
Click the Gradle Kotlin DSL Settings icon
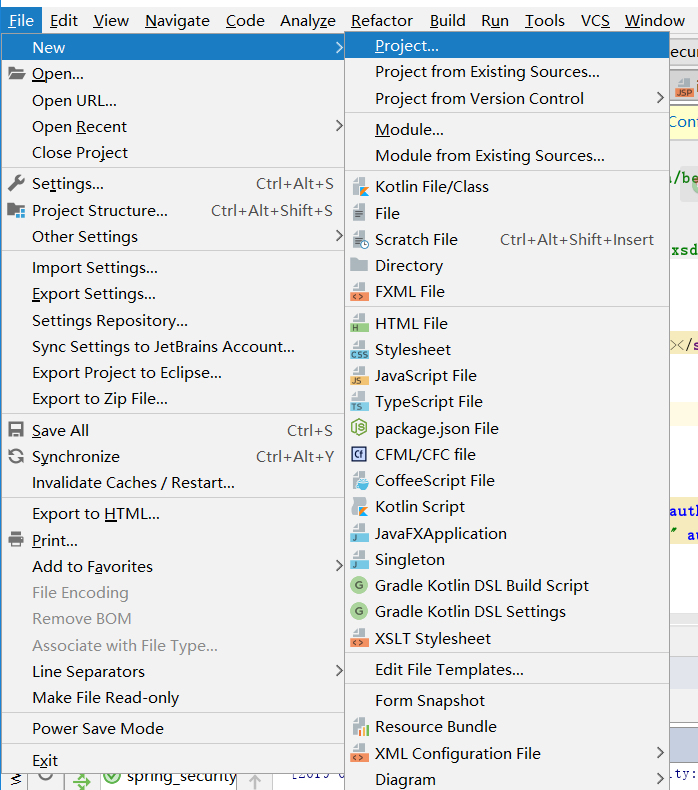[x=359, y=611]
